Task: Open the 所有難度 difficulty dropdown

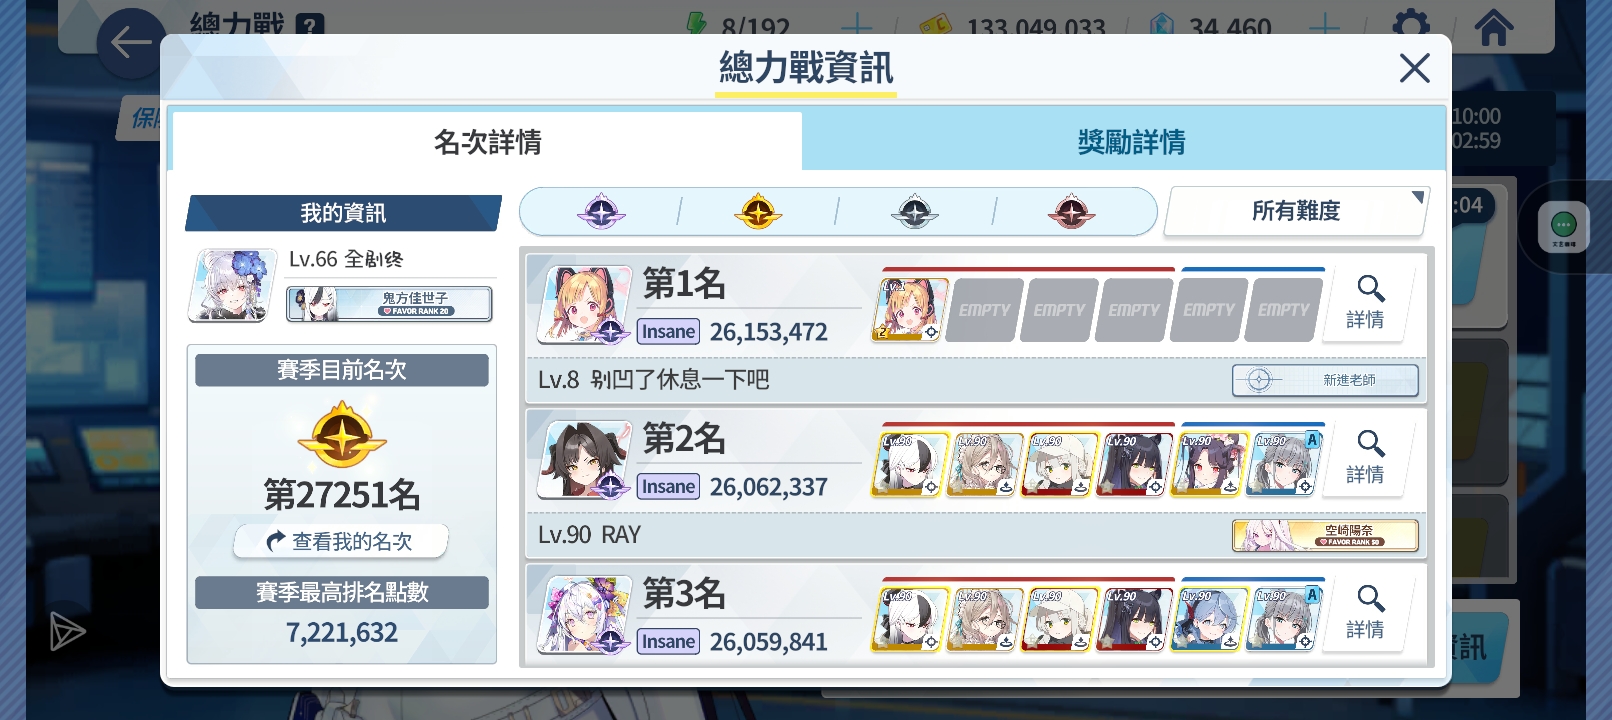Action: (1296, 211)
